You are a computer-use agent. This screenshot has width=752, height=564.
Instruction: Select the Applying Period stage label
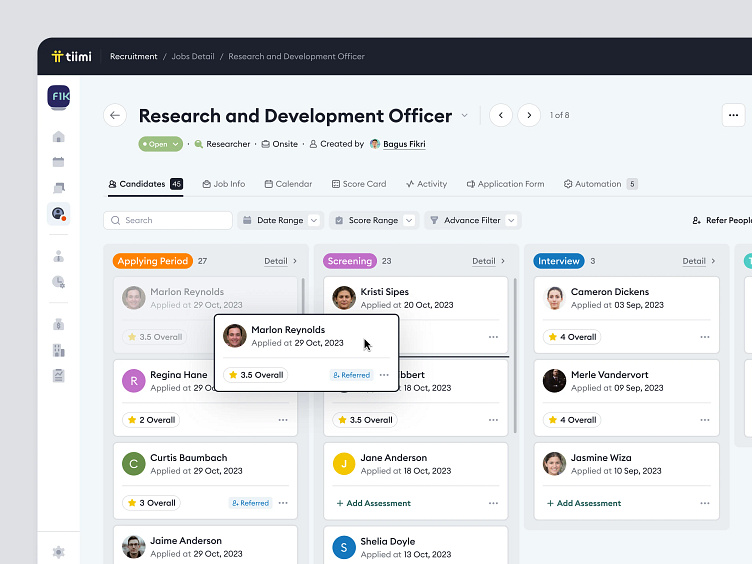153,261
